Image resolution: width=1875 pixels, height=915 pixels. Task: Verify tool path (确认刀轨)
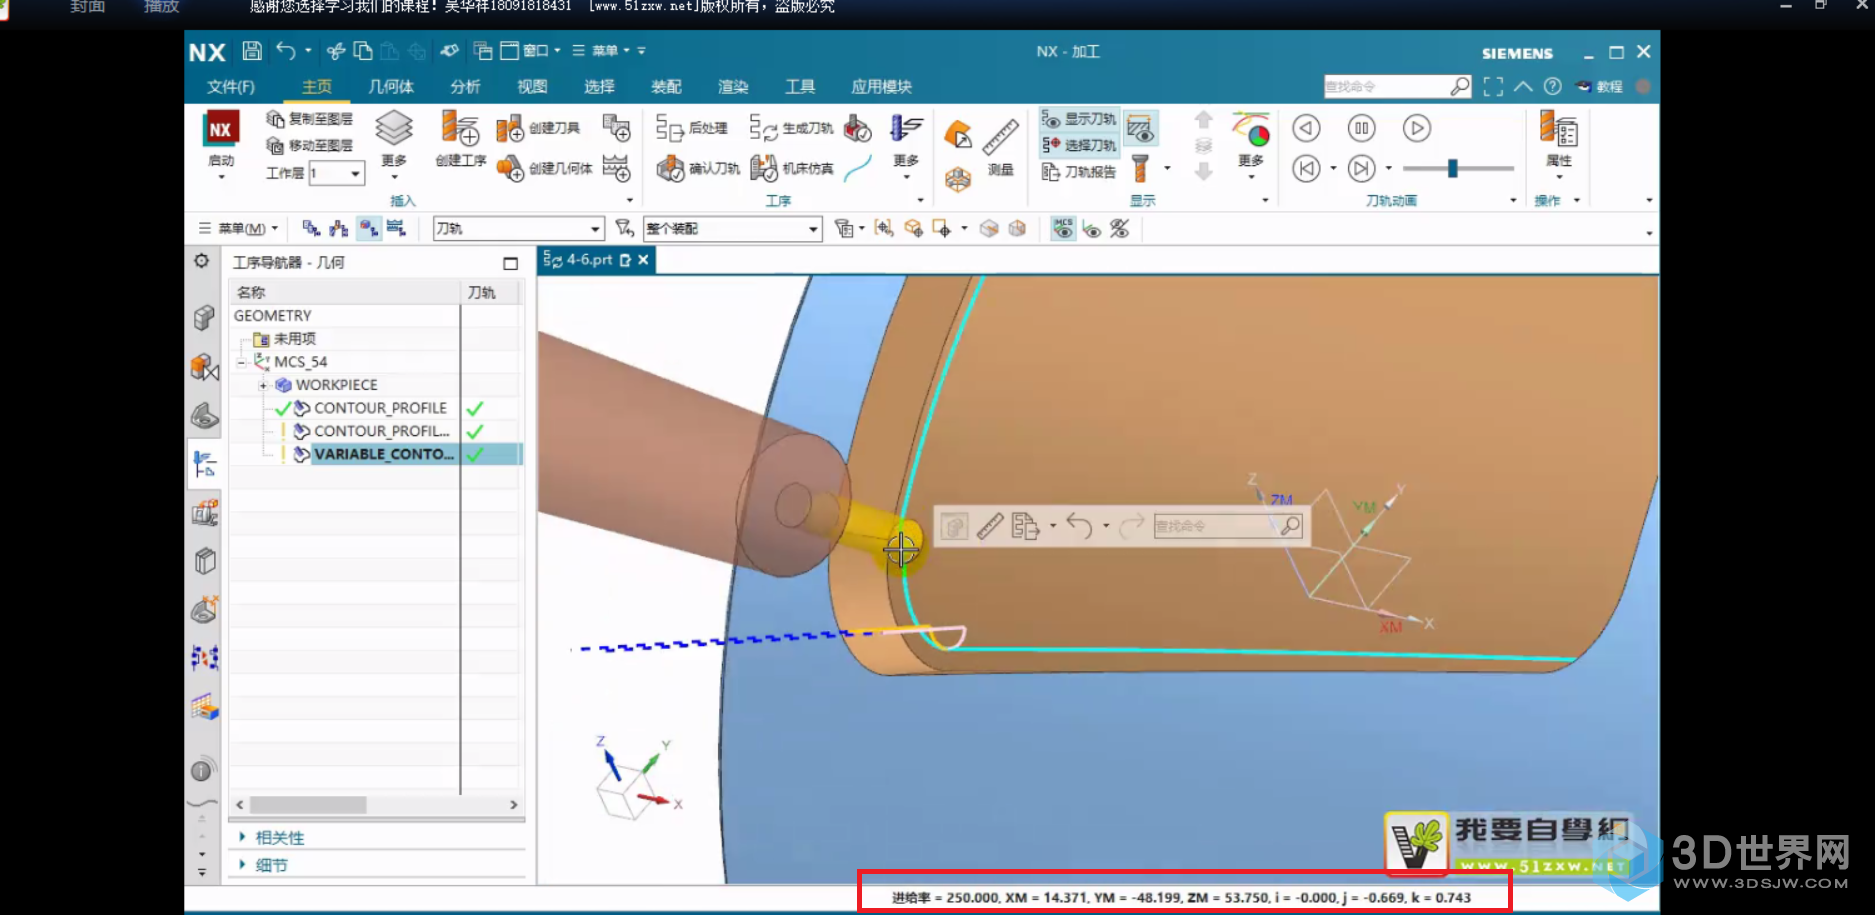[698, 168]
